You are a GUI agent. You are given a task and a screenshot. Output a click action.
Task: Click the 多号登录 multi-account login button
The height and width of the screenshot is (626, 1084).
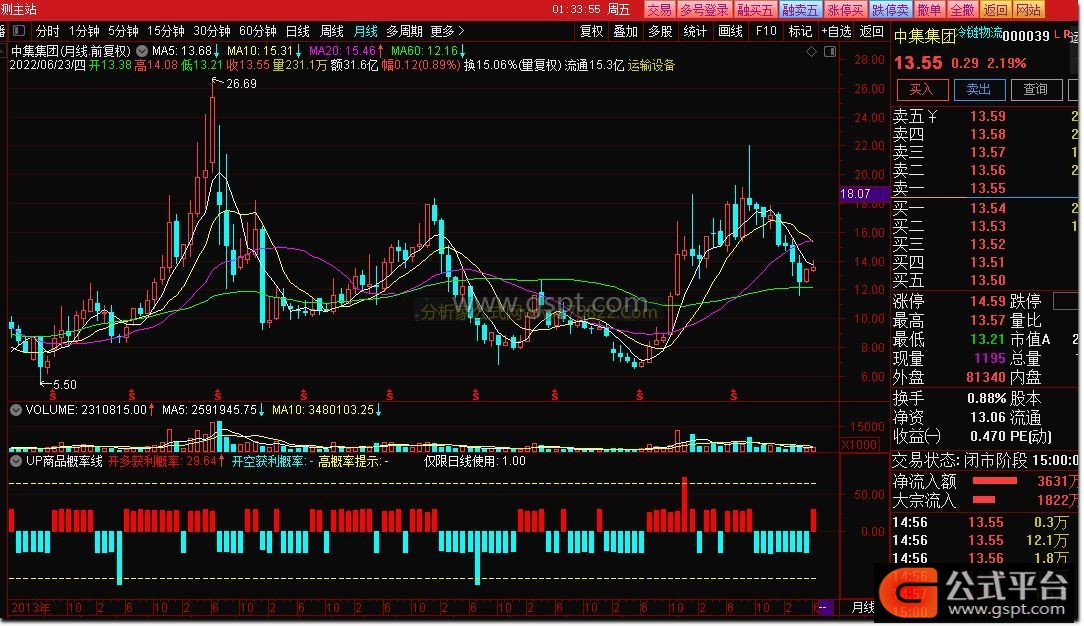tap(704, 10)
